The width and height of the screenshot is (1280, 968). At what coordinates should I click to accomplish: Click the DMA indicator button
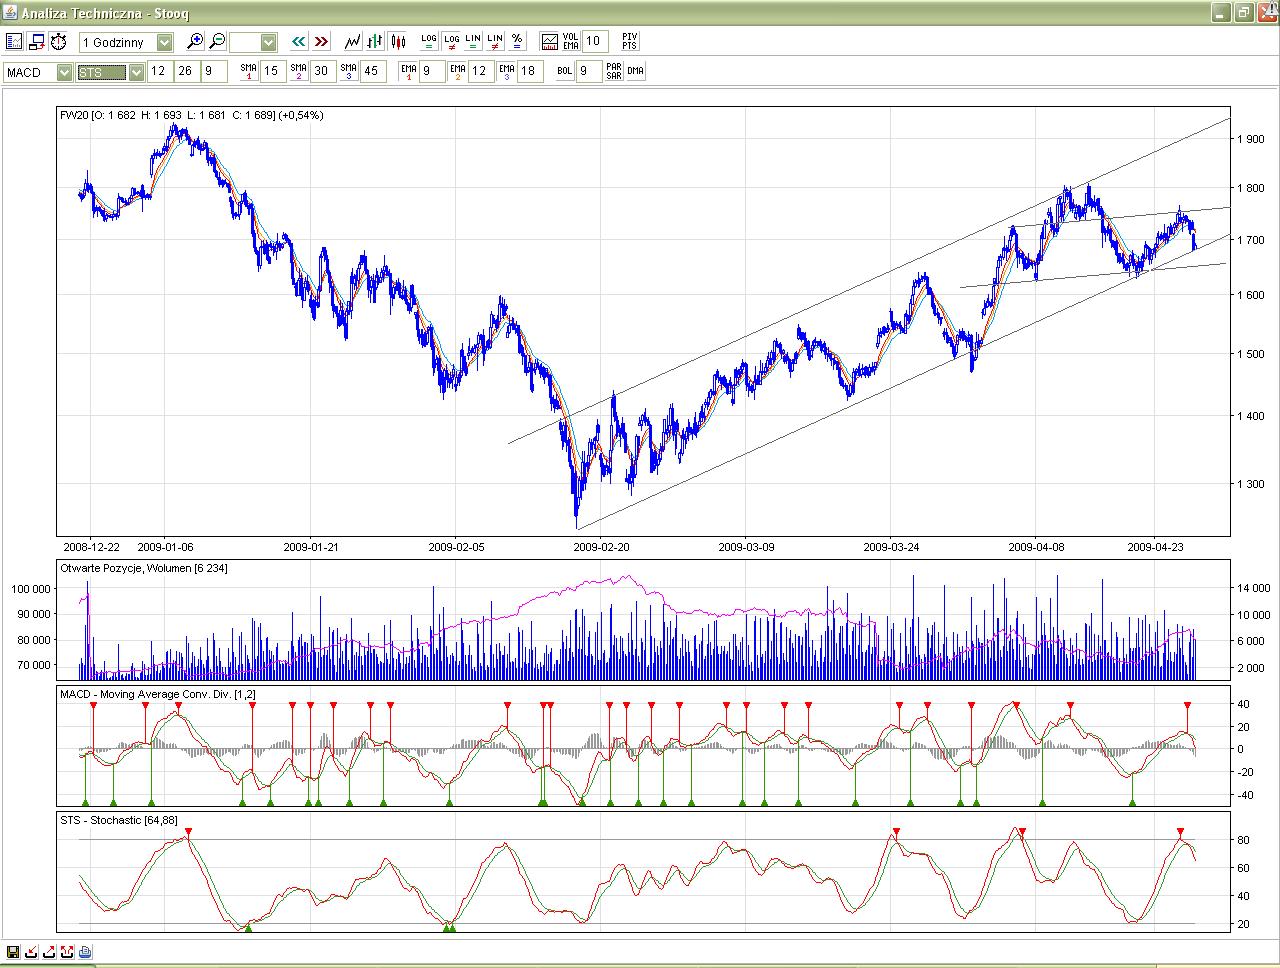tap(636, 71)
